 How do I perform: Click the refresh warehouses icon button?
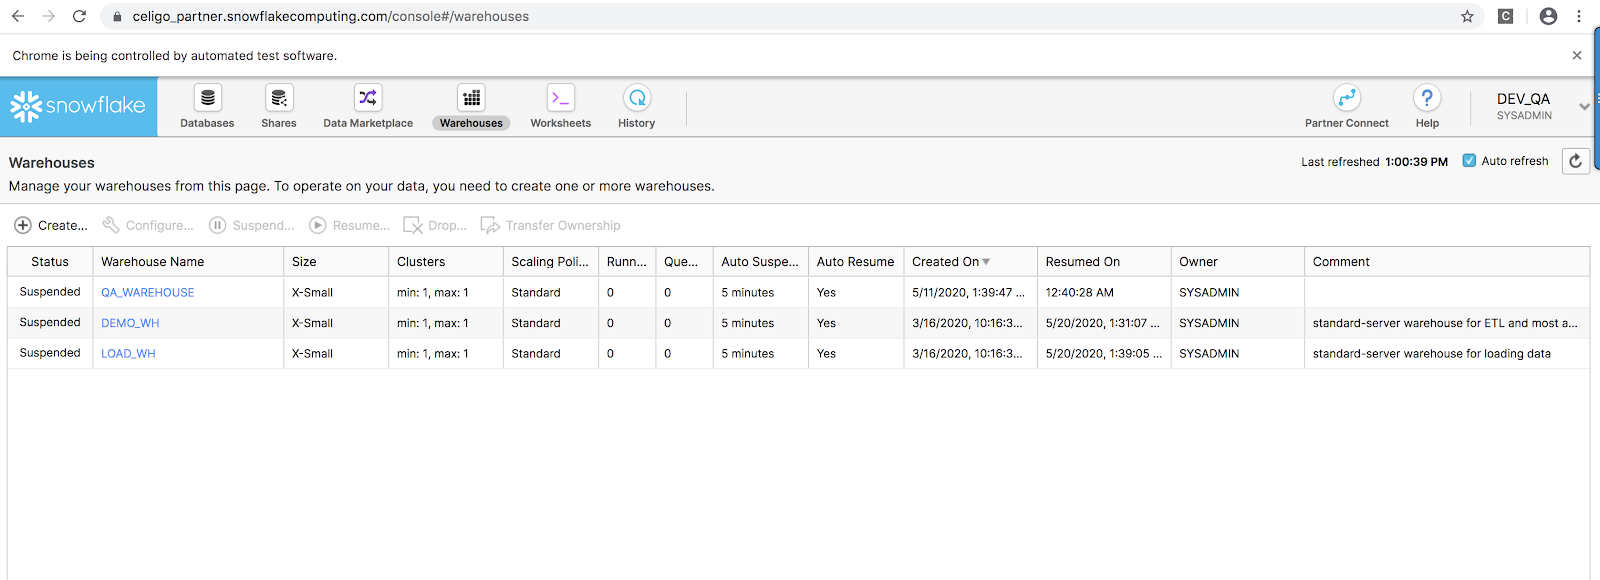tap(1575, 161)
